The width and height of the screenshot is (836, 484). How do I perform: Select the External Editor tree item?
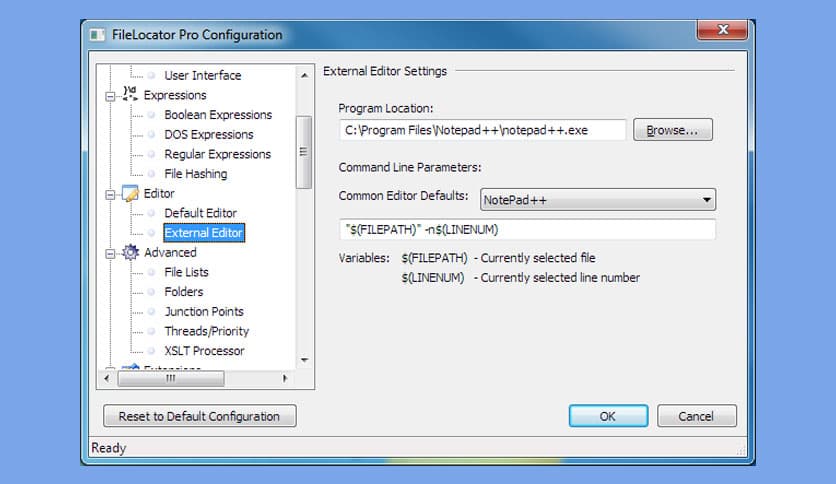point(204,233)
